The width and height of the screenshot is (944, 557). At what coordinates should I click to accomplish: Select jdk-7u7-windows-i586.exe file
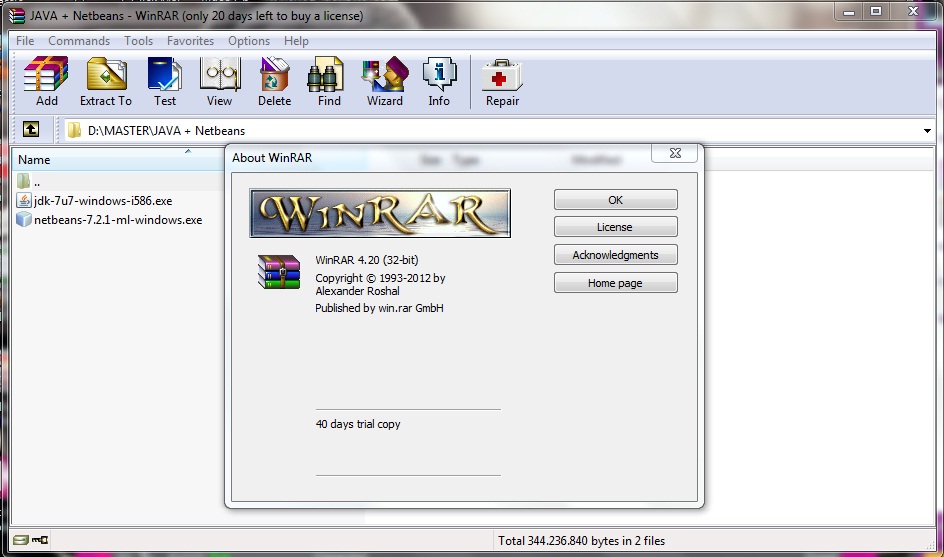[x=103, y=201]
